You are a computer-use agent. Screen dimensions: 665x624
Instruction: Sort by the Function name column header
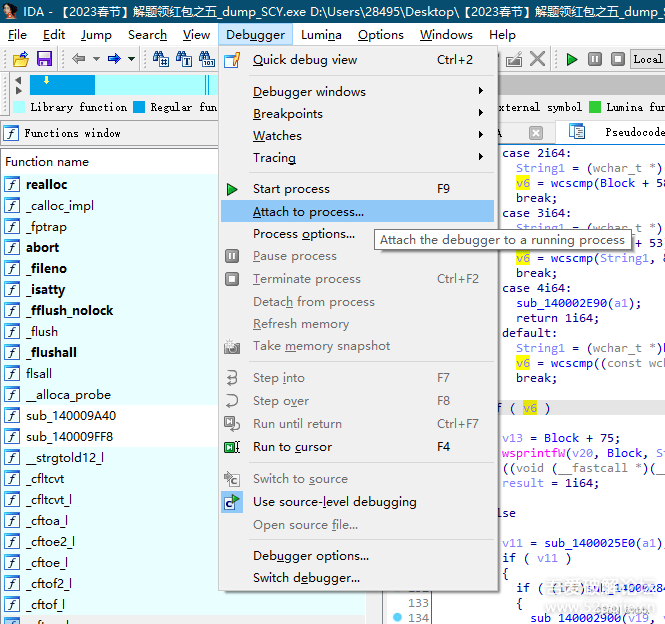(47, 162)
